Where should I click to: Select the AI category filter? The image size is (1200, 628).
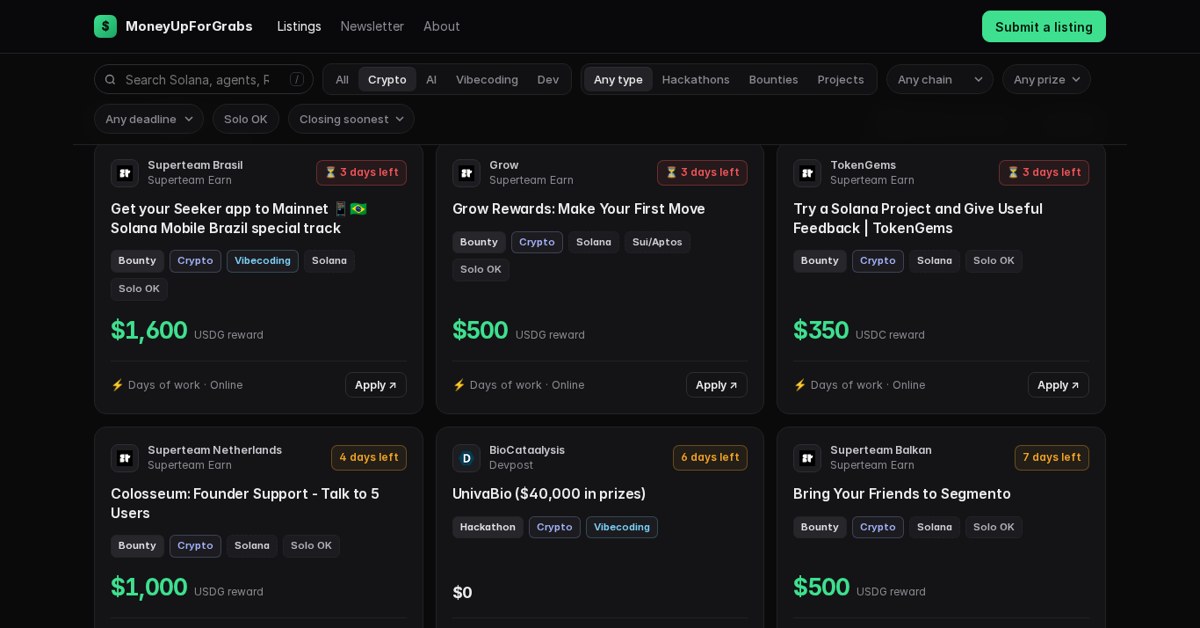click(x=431, y=79)
